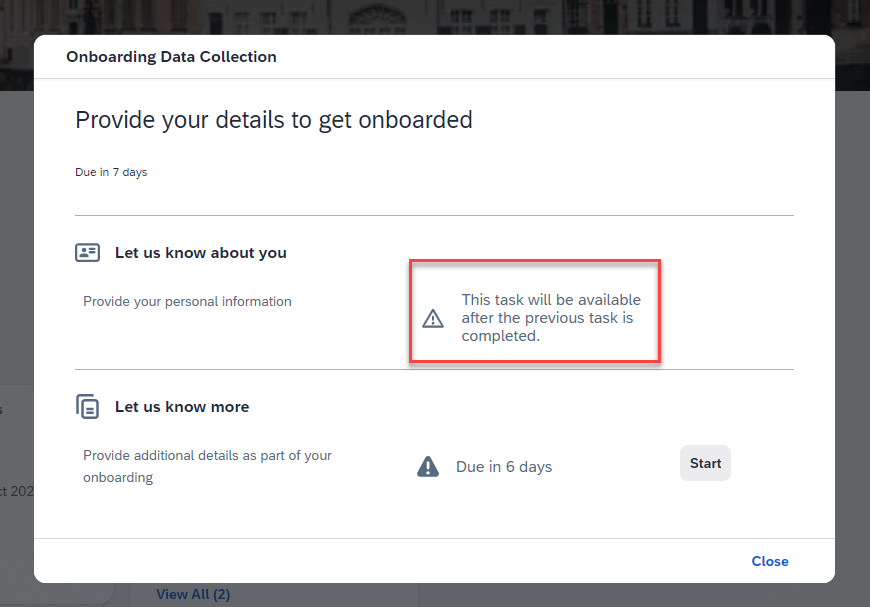This screenshot has width=870, height=607.
Task: Click the dimmed left sidebar behind the dialog
Action: 17,277
